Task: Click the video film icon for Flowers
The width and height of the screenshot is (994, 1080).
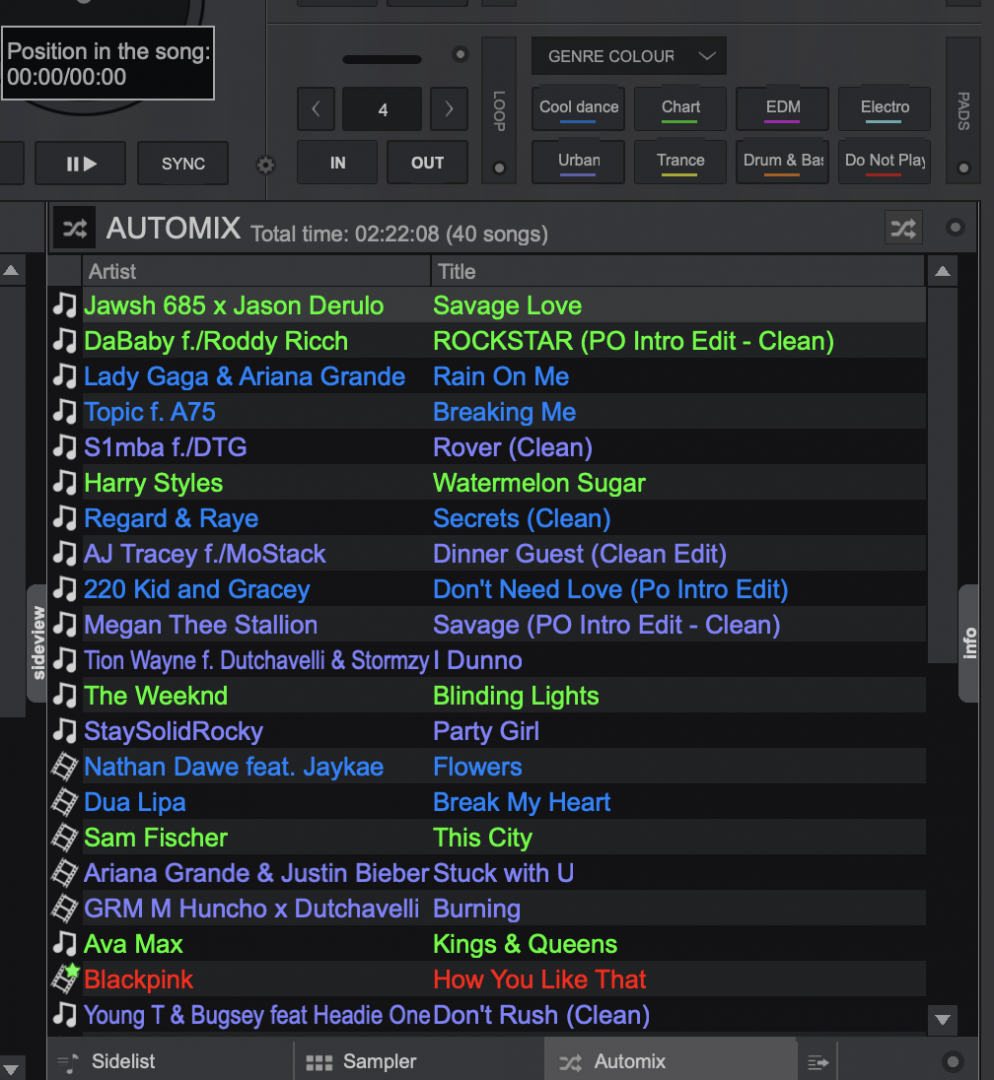Action: click(x=65, y=767)
